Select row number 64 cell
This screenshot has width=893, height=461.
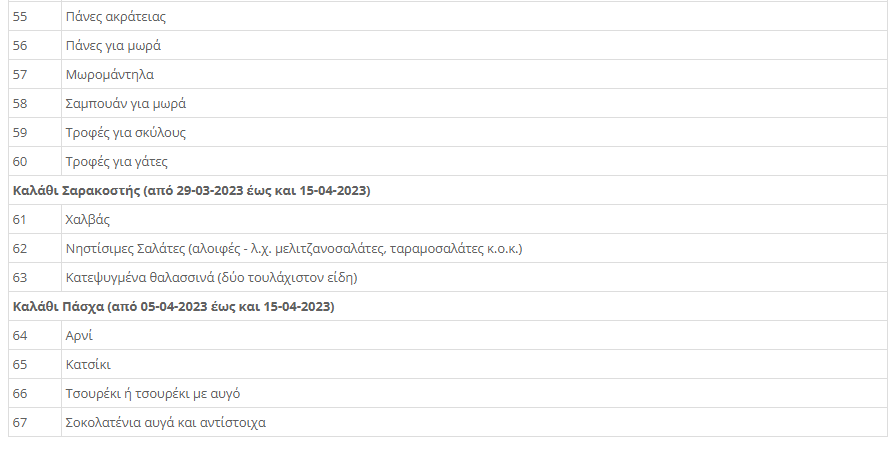21,336
